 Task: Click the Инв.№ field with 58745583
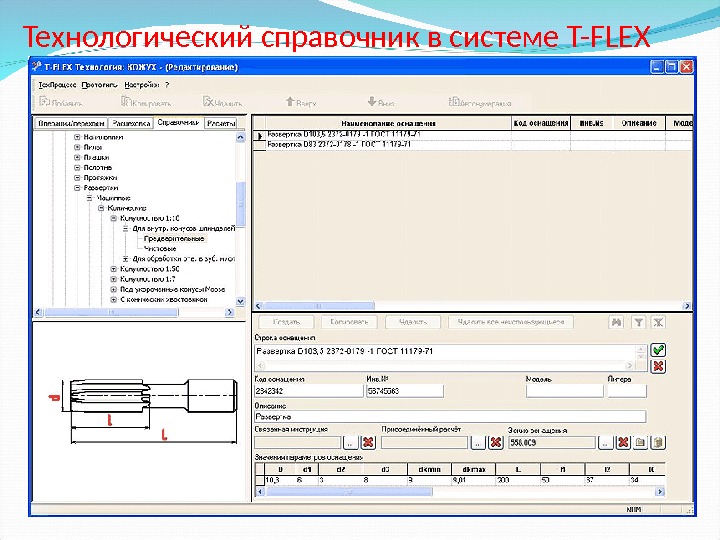[x=405, y=391]
